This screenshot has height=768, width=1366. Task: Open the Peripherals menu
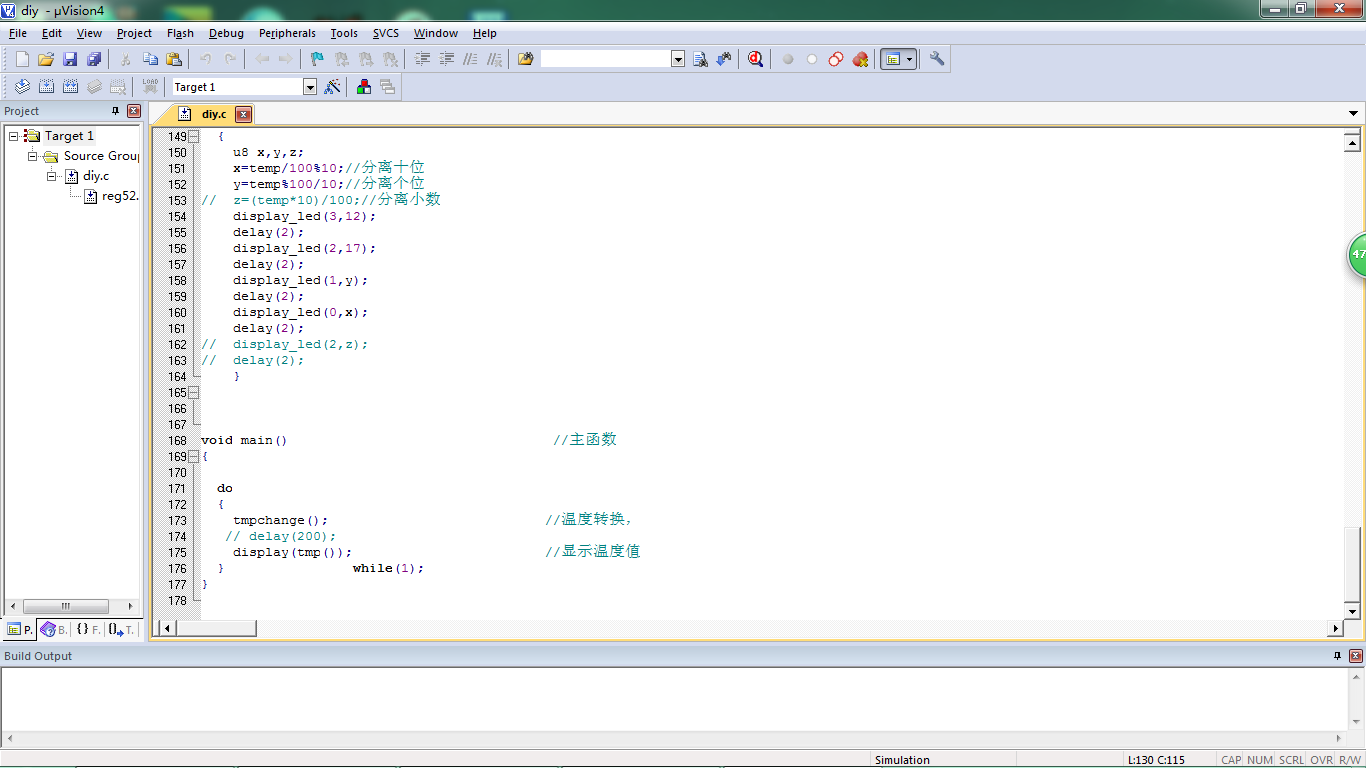point(287,33)
